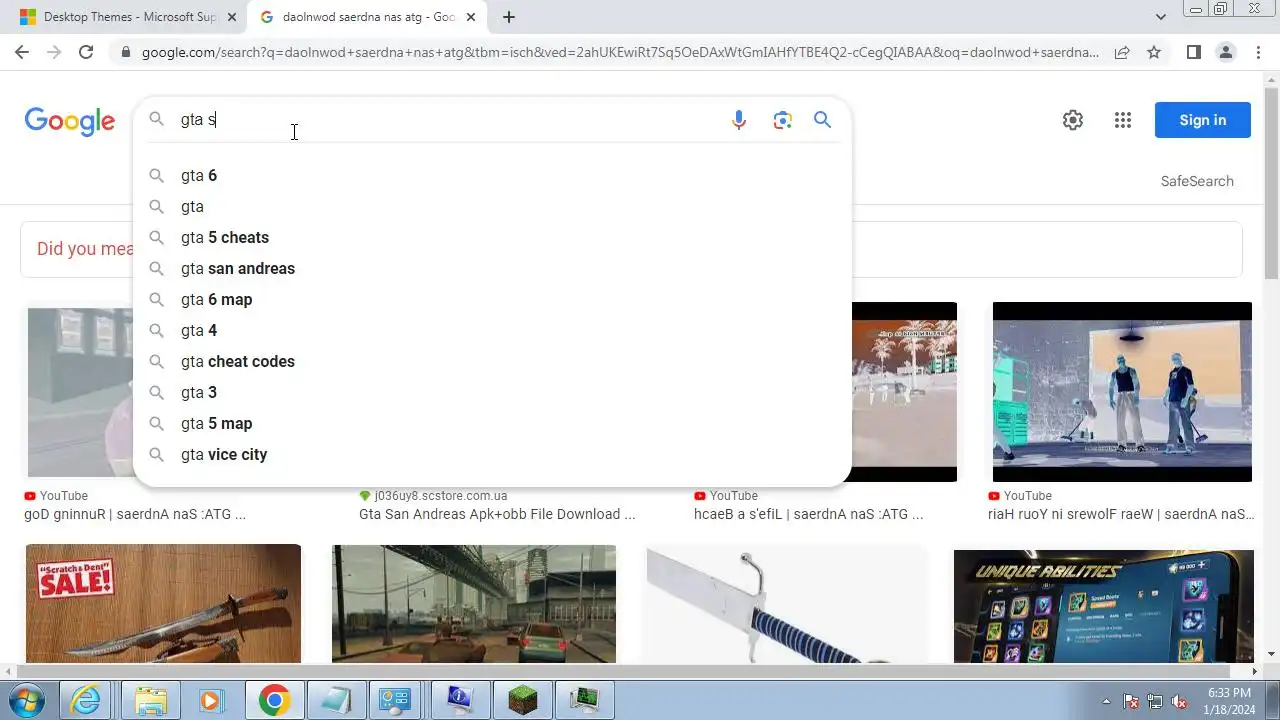The width and height of the screenshot is (1280, 720).
Task: Expand the tab search dropdown
Action: [x=1161, y=17]
